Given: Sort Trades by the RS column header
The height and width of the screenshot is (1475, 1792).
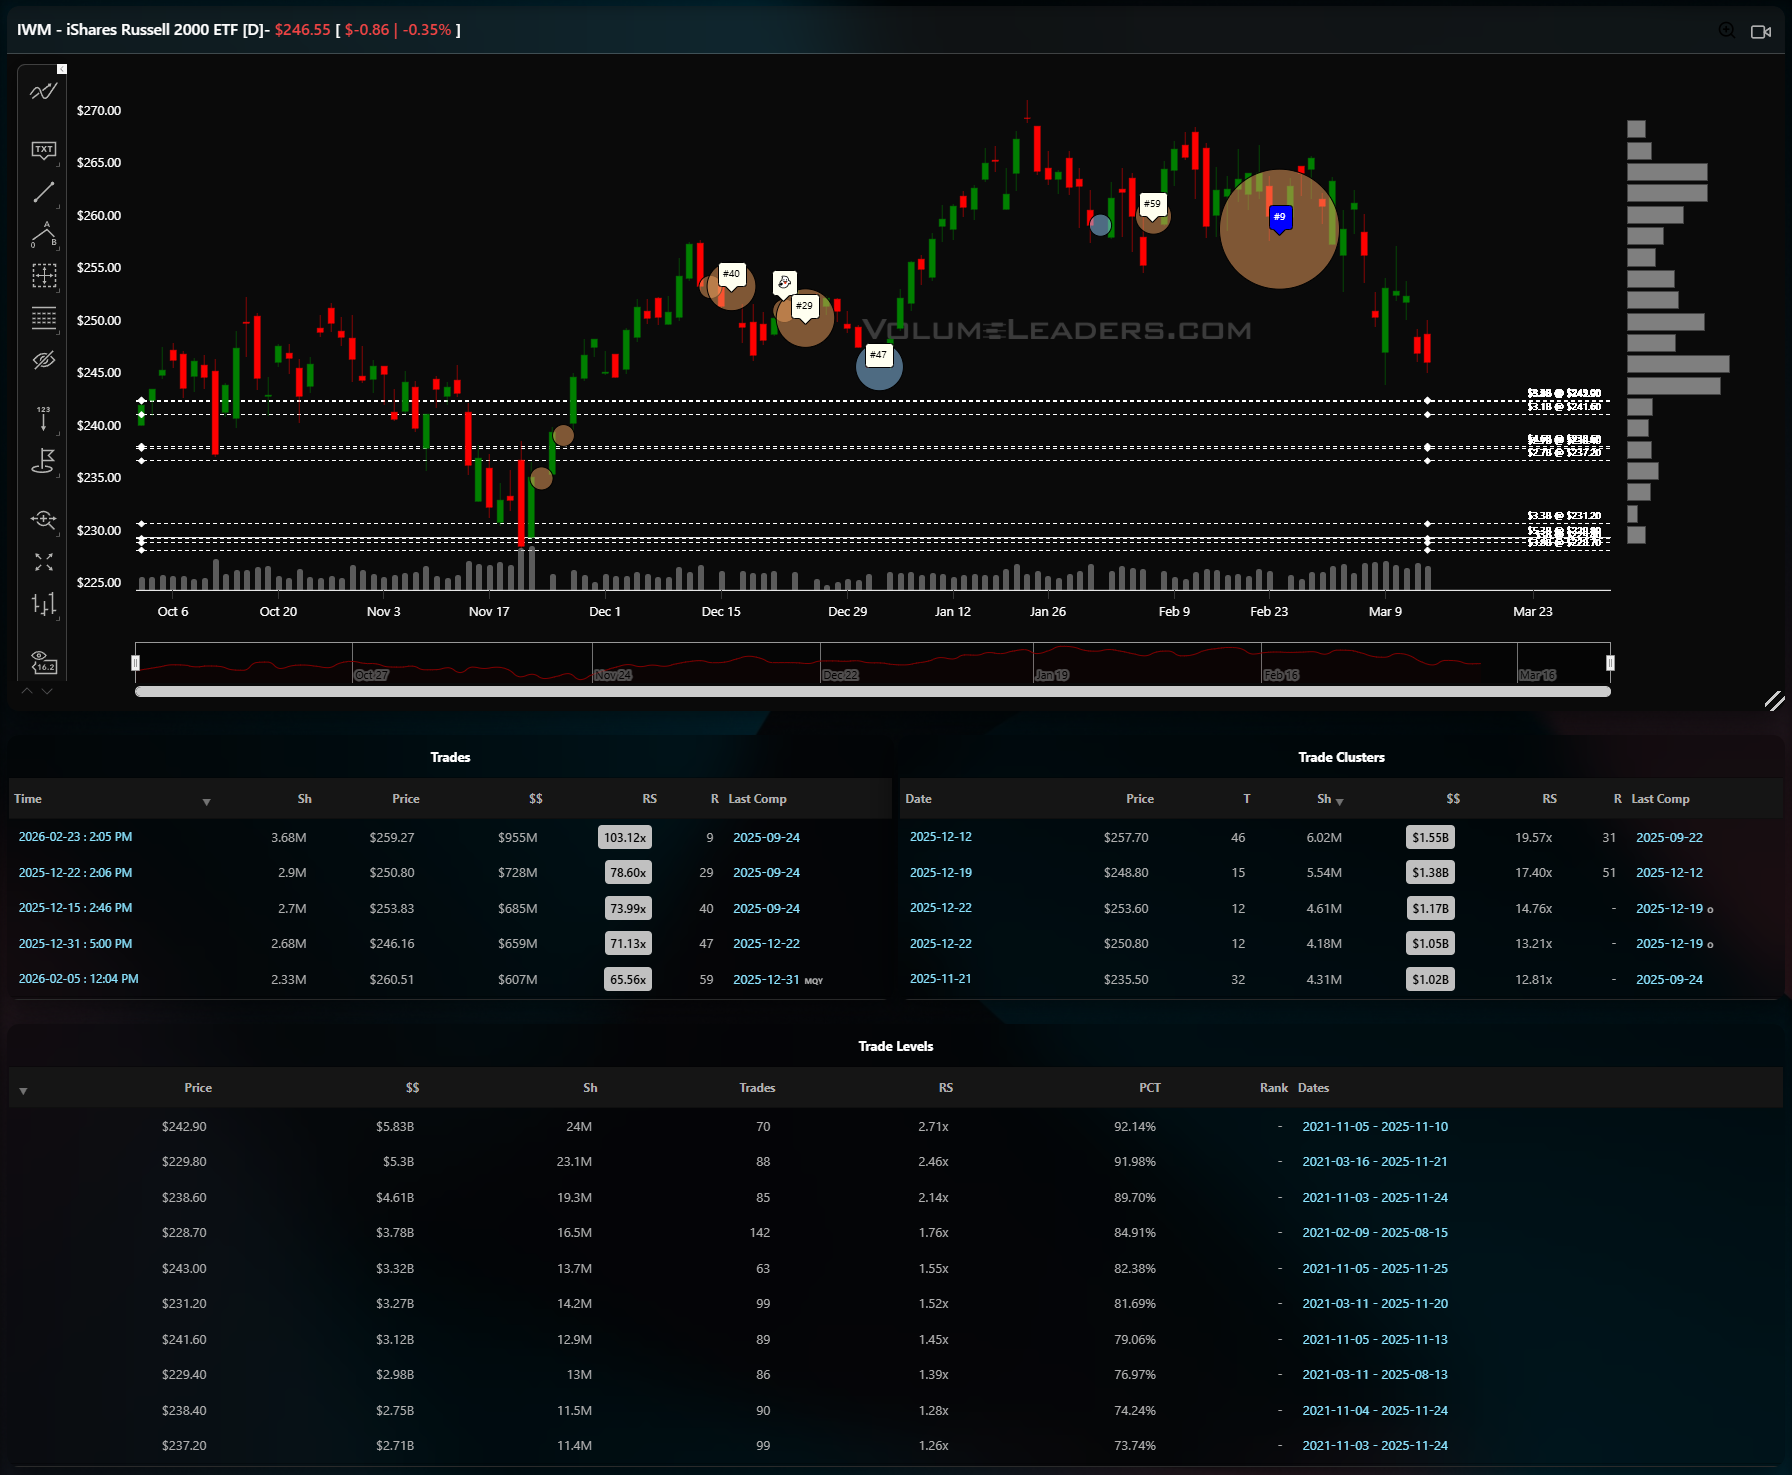Looking at the screenshot, I should [649, 799].
